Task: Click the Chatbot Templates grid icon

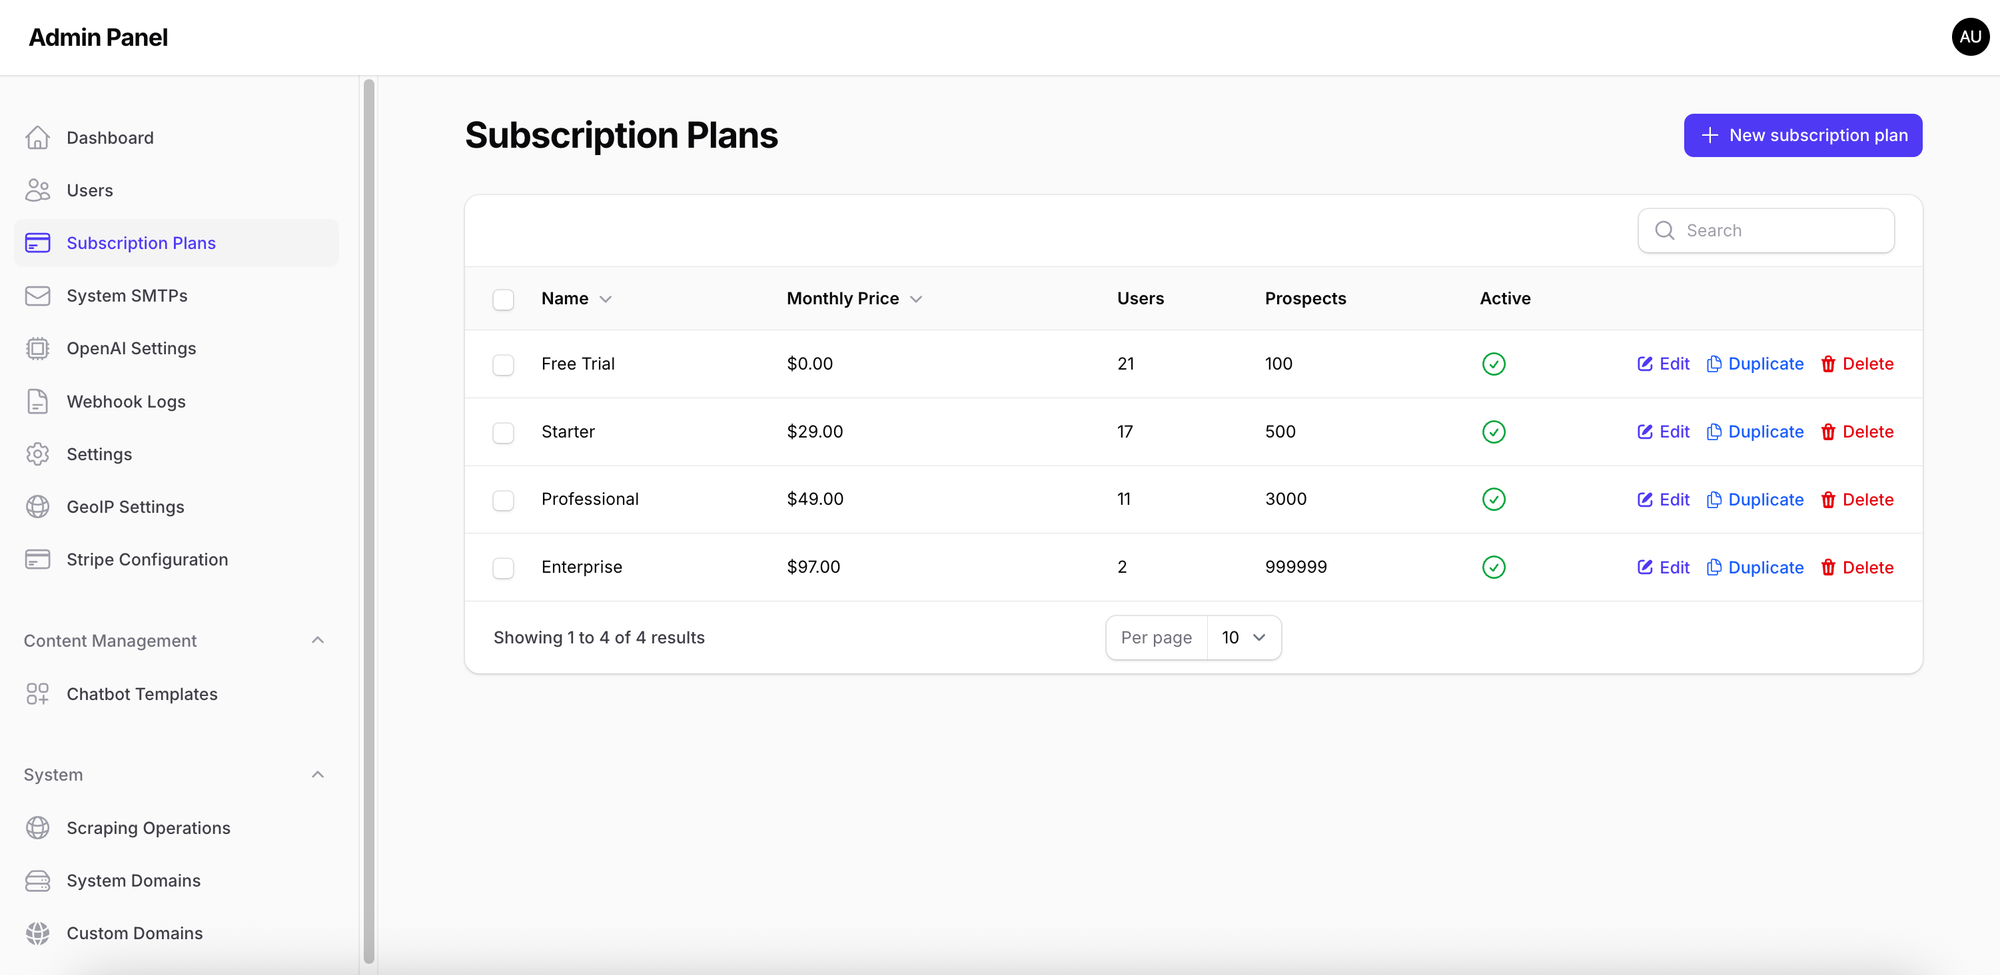Action: click(x=38, y=694)
